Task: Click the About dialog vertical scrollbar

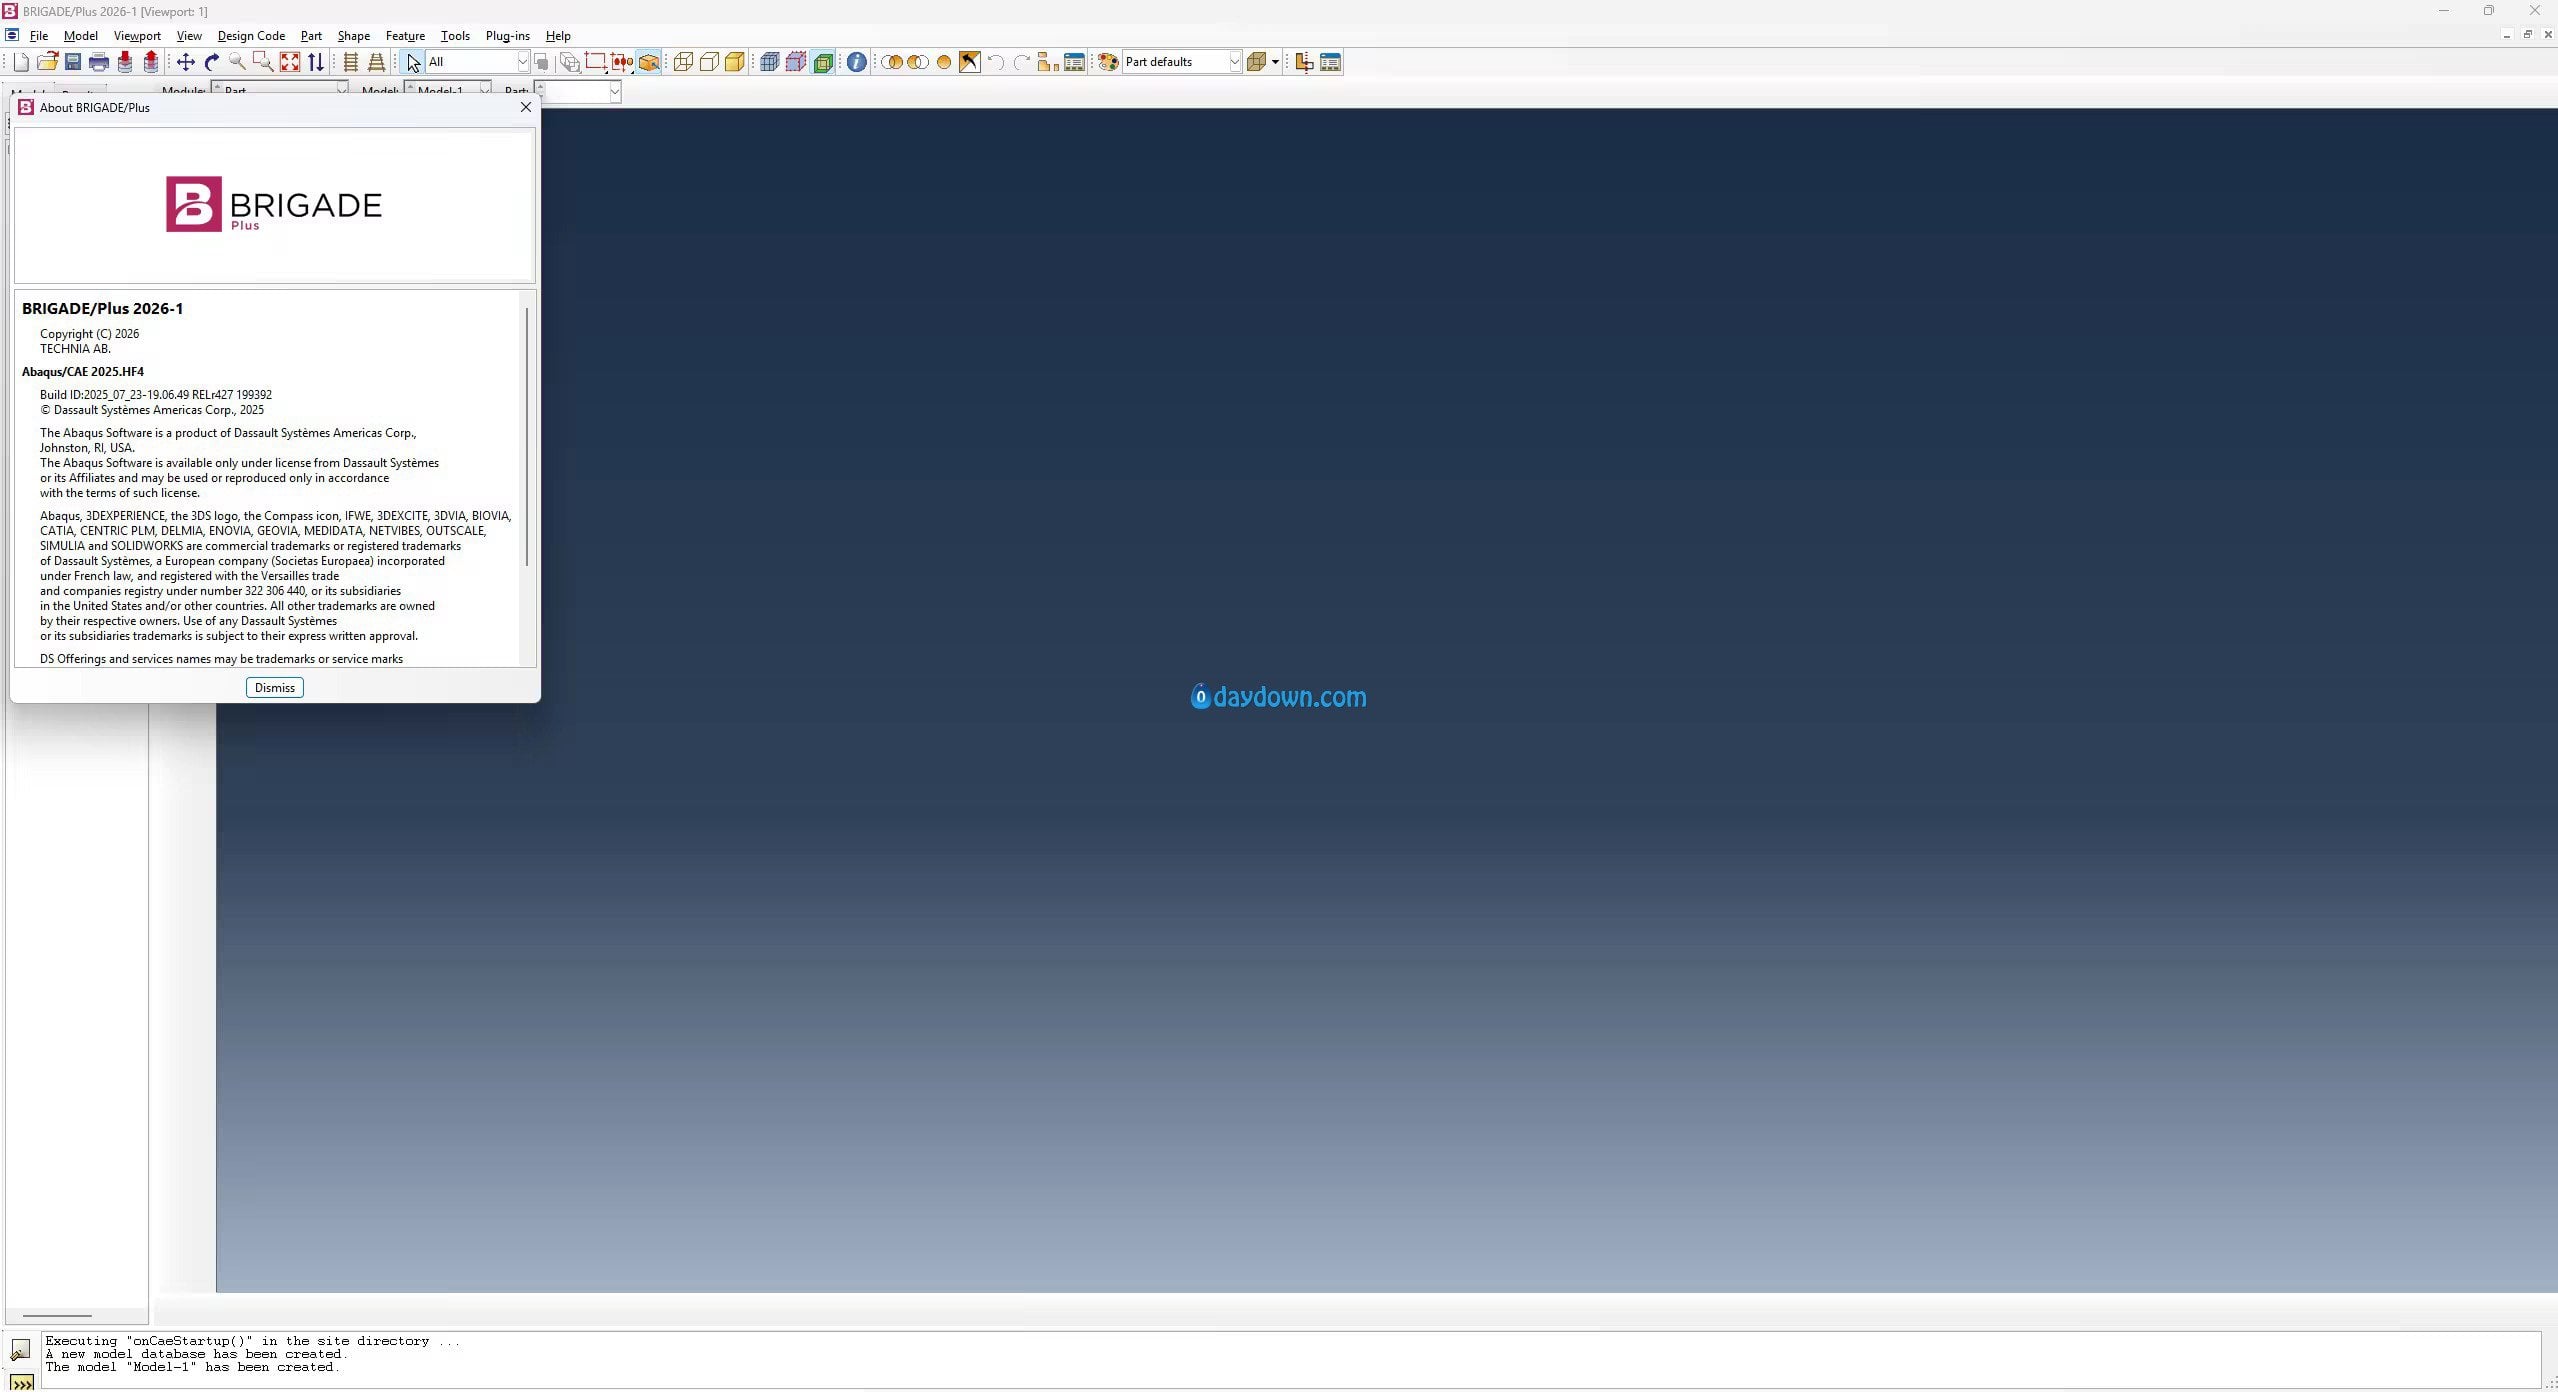Action: tap(527, 436)
